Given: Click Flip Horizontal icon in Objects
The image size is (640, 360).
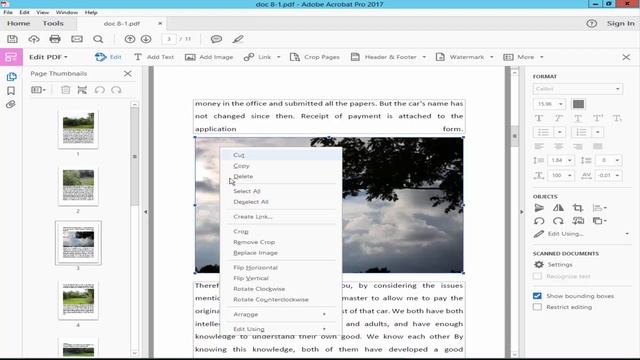Looking at the screenshot, I should (558, 208).
